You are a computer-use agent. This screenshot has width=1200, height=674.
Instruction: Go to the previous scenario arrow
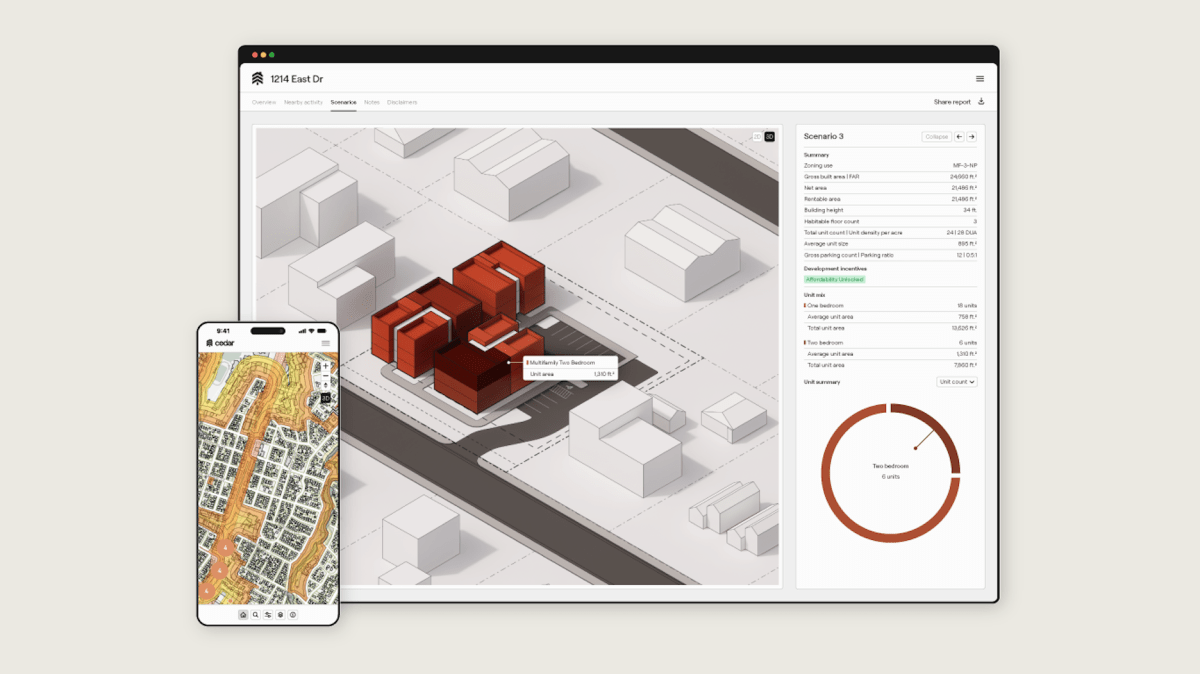tap(959, 137)
